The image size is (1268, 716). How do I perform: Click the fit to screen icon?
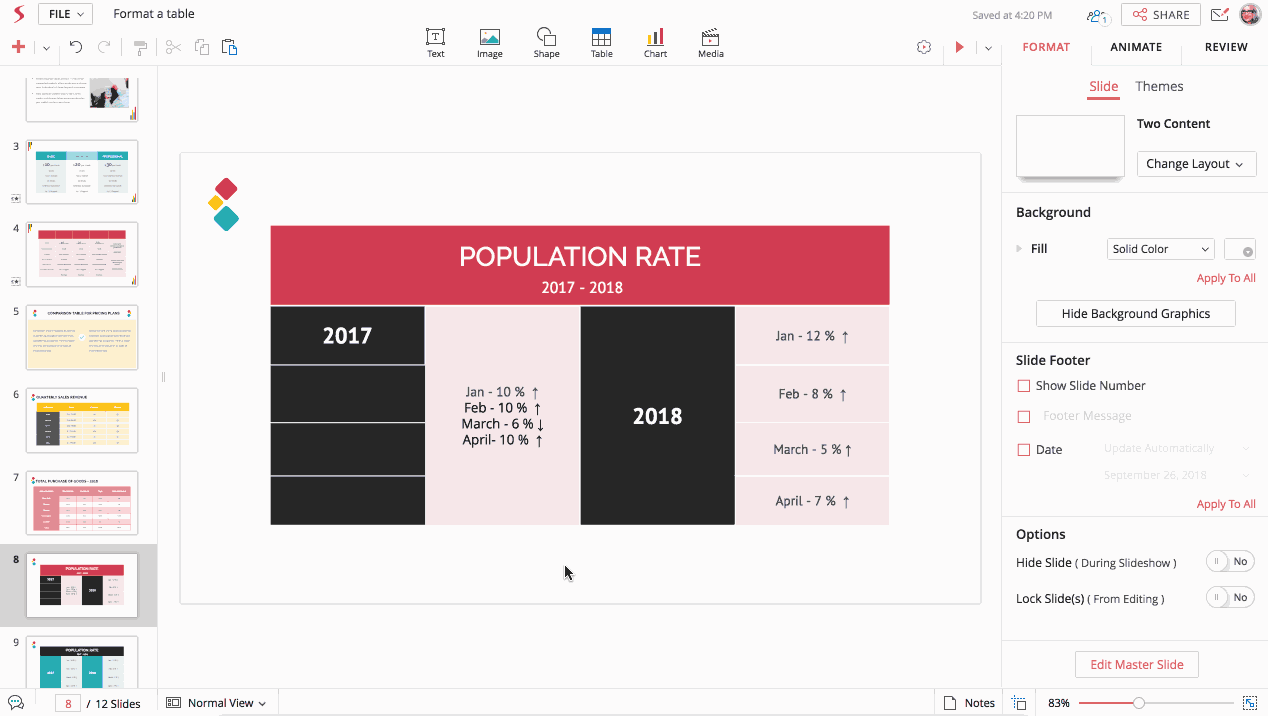tap(1250, 703)
